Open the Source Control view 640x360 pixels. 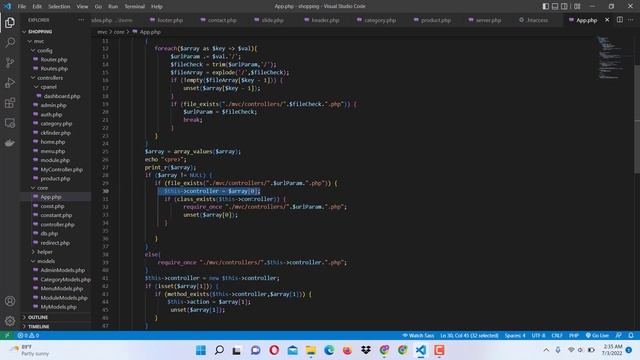point(10,62)
